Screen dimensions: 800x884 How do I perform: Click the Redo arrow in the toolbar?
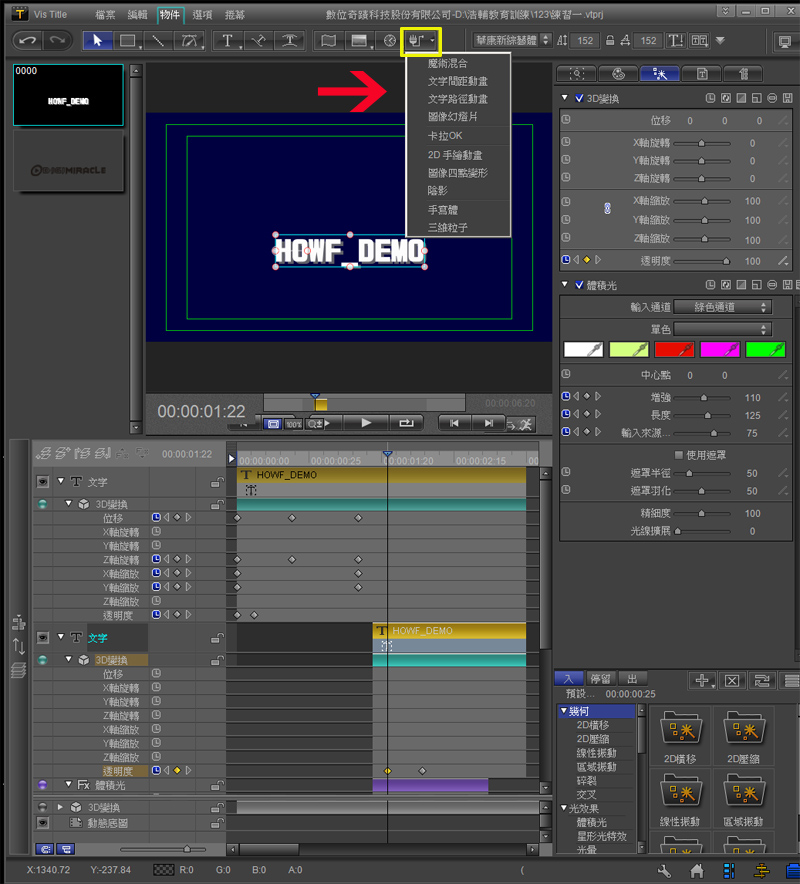[58, 41]
